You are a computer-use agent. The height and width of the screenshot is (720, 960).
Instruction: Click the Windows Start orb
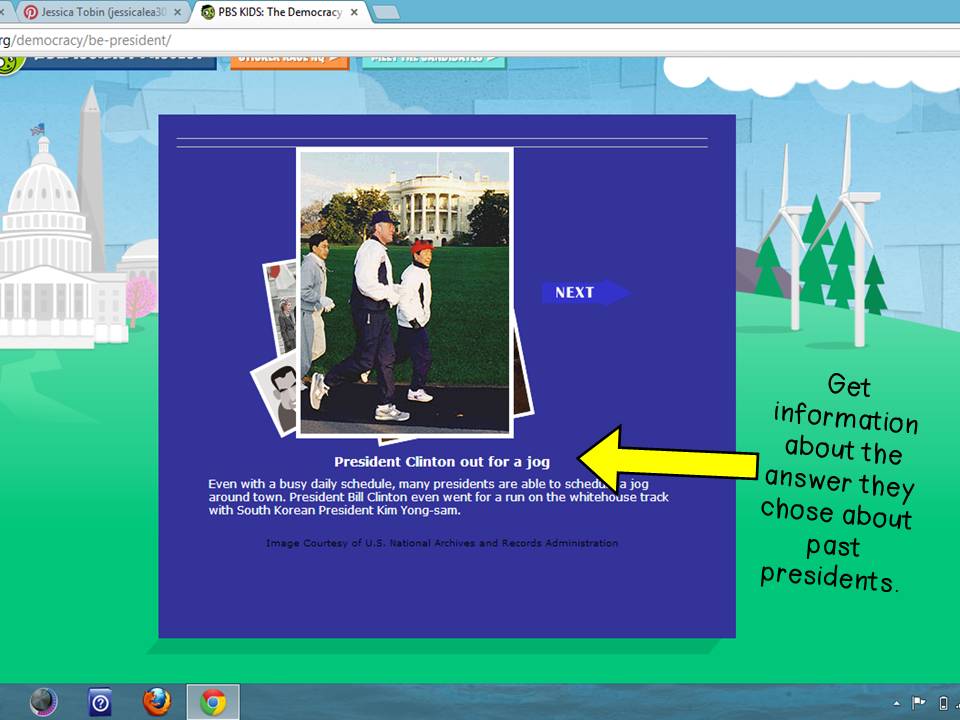(41, 701)
